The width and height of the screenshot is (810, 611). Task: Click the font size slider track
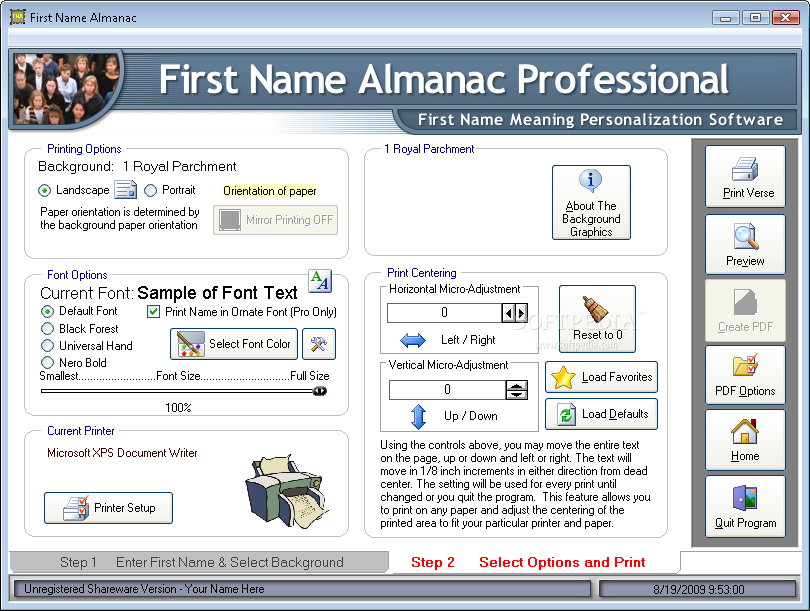pyautogui.click(x=183, y=391)
